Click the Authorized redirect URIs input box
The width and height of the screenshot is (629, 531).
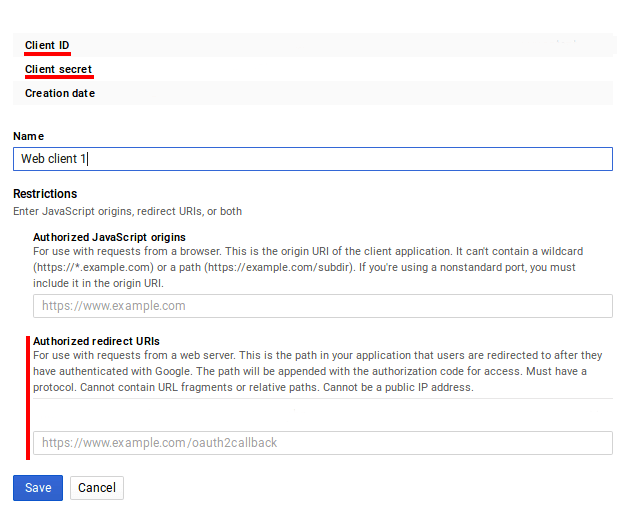(x=322, y=443)
